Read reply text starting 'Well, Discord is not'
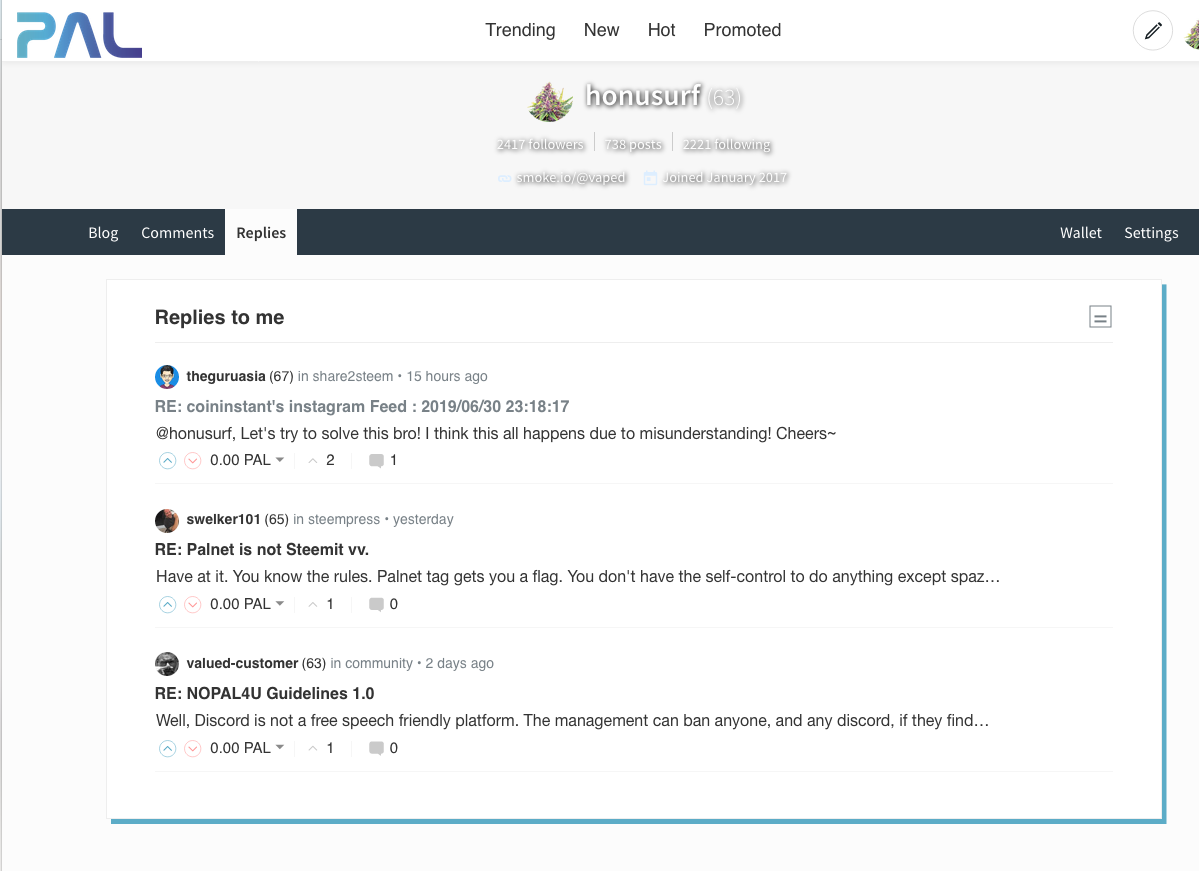Screen dimensions: 1199x871 tap(572, 720)
